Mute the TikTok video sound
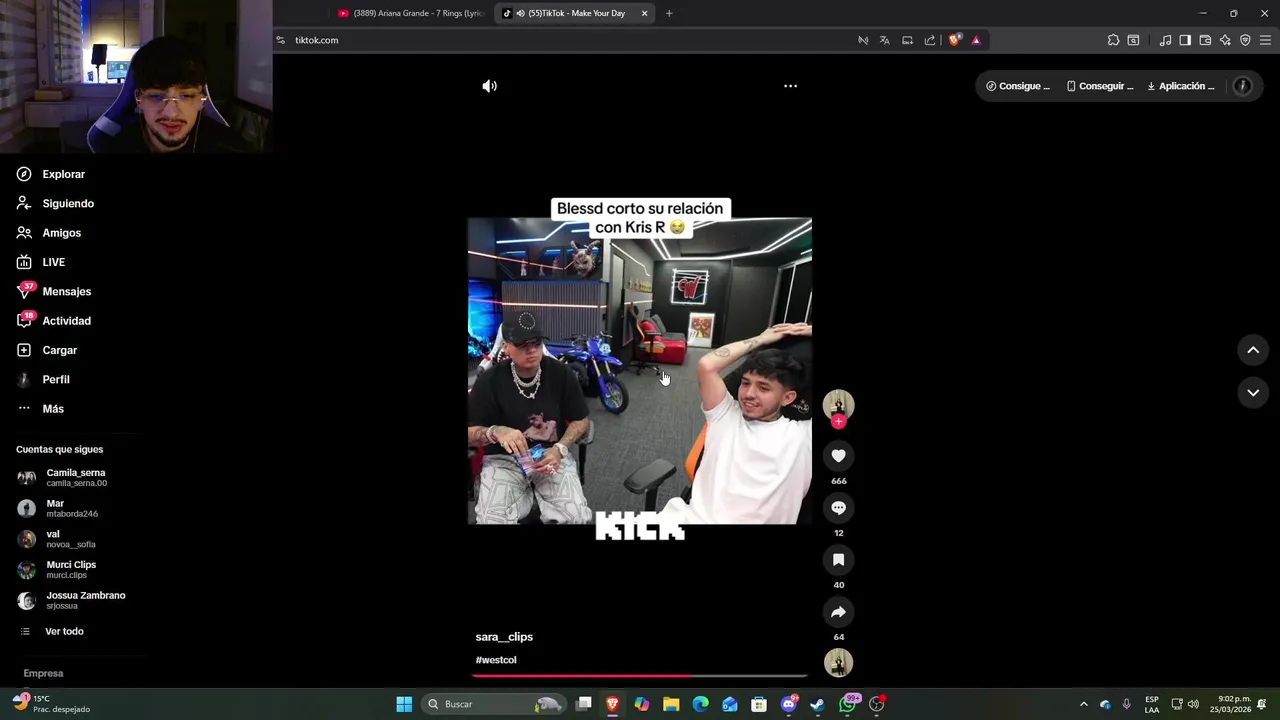The height and width of the screenshot is (720, 1280). click(x=489, y=86)
